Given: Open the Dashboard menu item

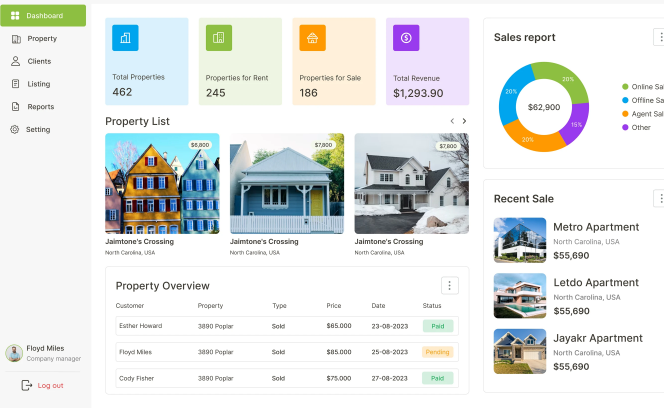Looking at the screenshot, I should (43, 16).
